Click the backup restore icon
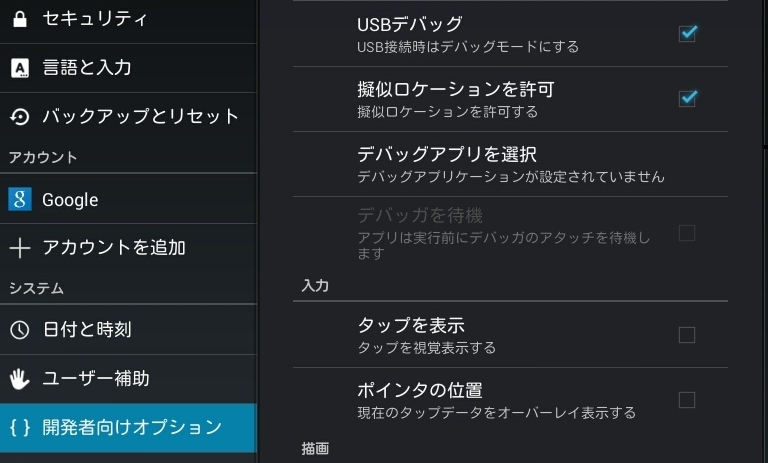This screenshot has width=768, height=463. tap(20, 117)
